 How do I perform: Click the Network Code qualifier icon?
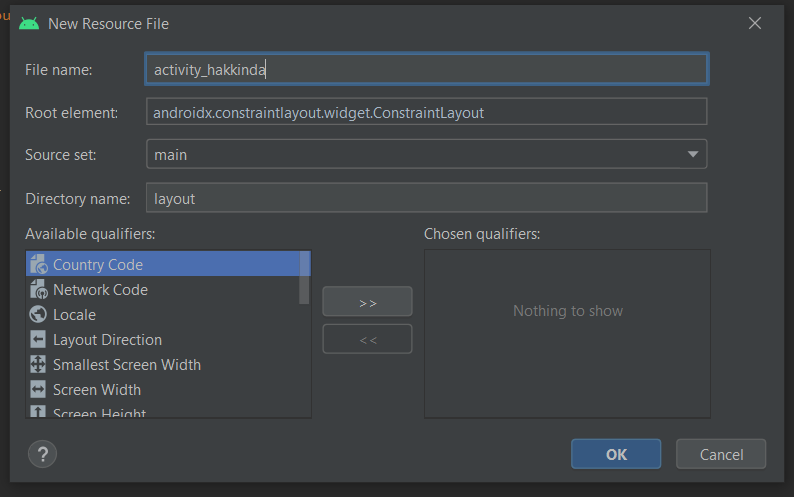point(38,290)
